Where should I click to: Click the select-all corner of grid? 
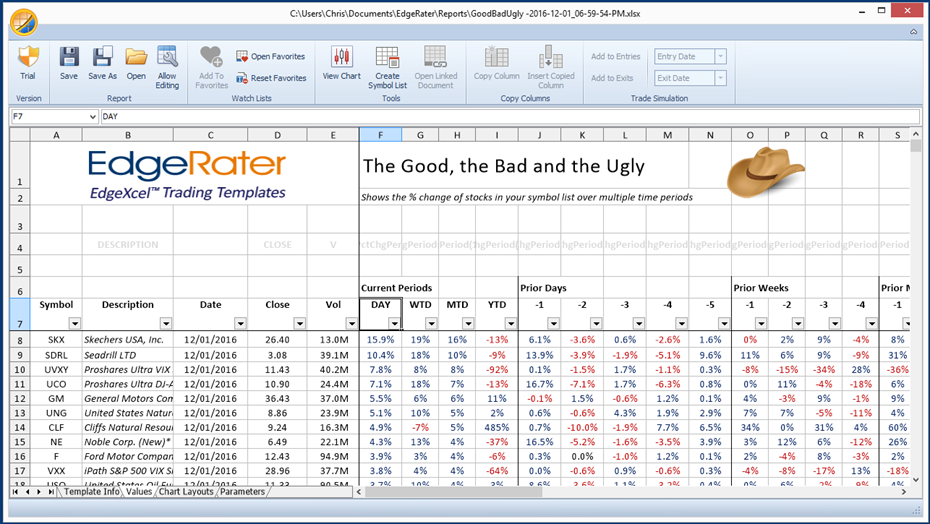click(20, 135)
